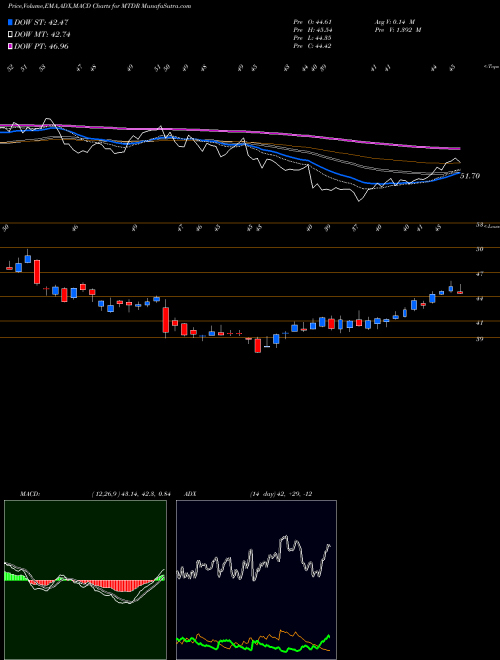This screenshot has height=660, width=500.
Task: Click the 50 price level axis label
Action: point(479,249)
